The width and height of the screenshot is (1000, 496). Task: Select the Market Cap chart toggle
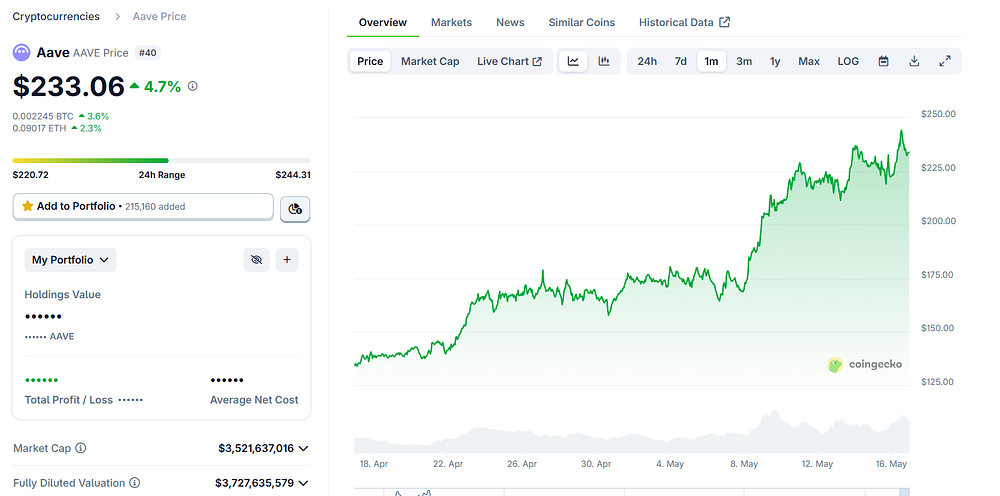[430, 61]
